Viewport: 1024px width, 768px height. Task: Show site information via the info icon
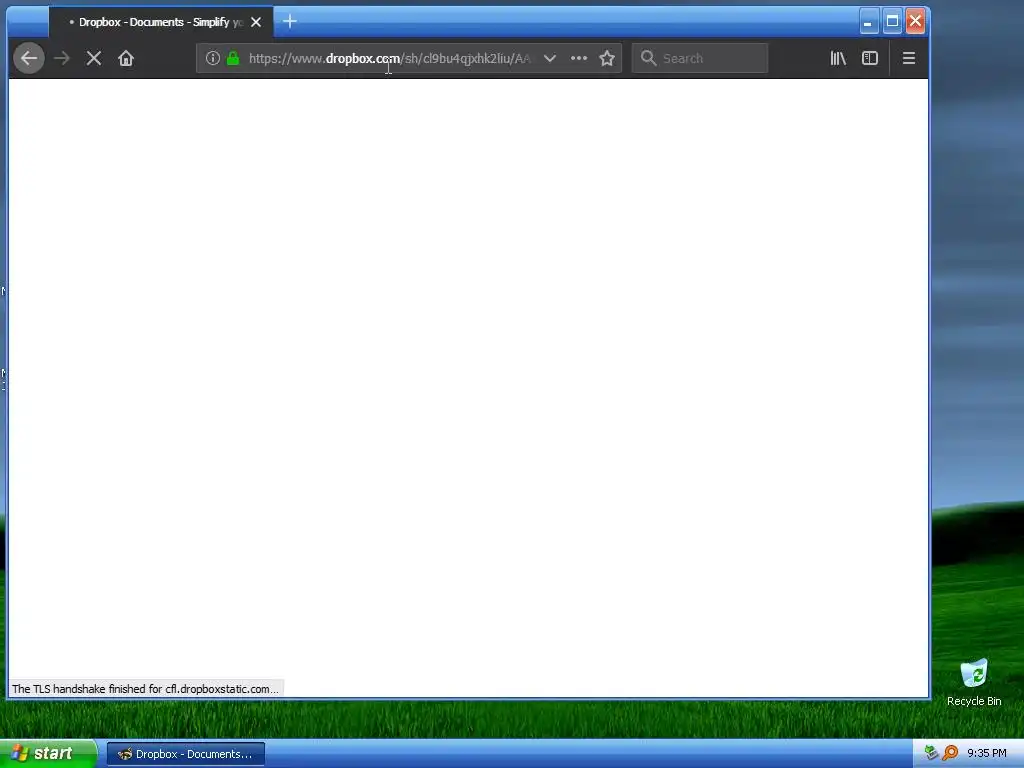213,58
